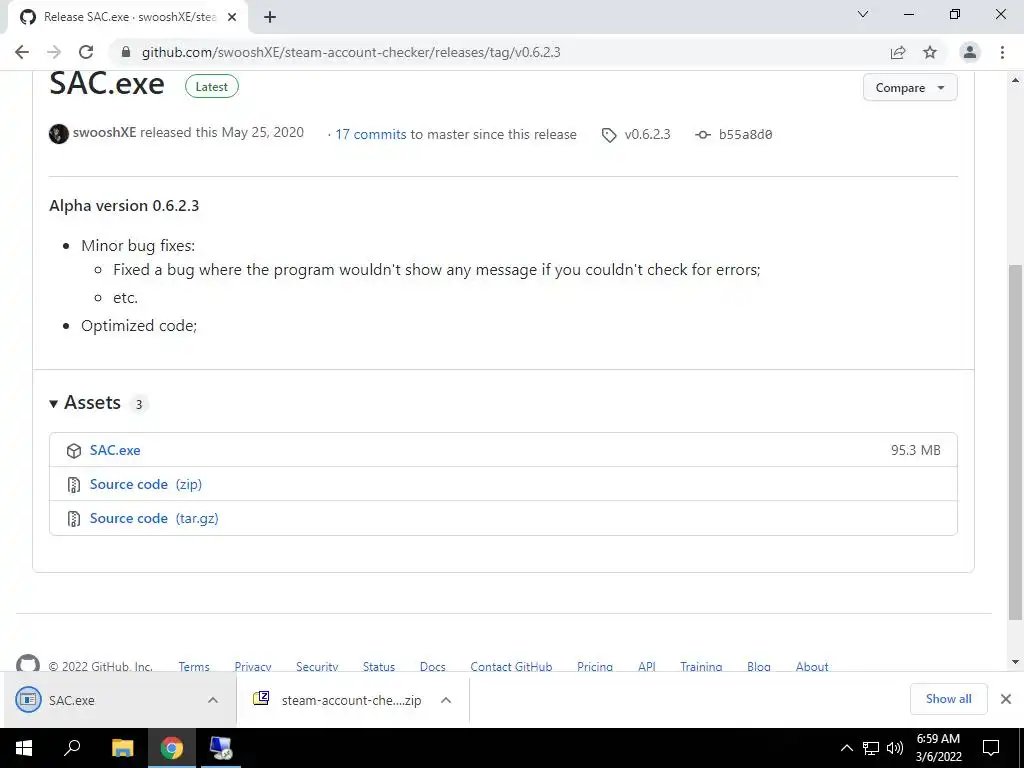Open the Terms footer link
The height and width of the screenshot is (768, 1024).
pyautogui.click(x=194, y=666)
